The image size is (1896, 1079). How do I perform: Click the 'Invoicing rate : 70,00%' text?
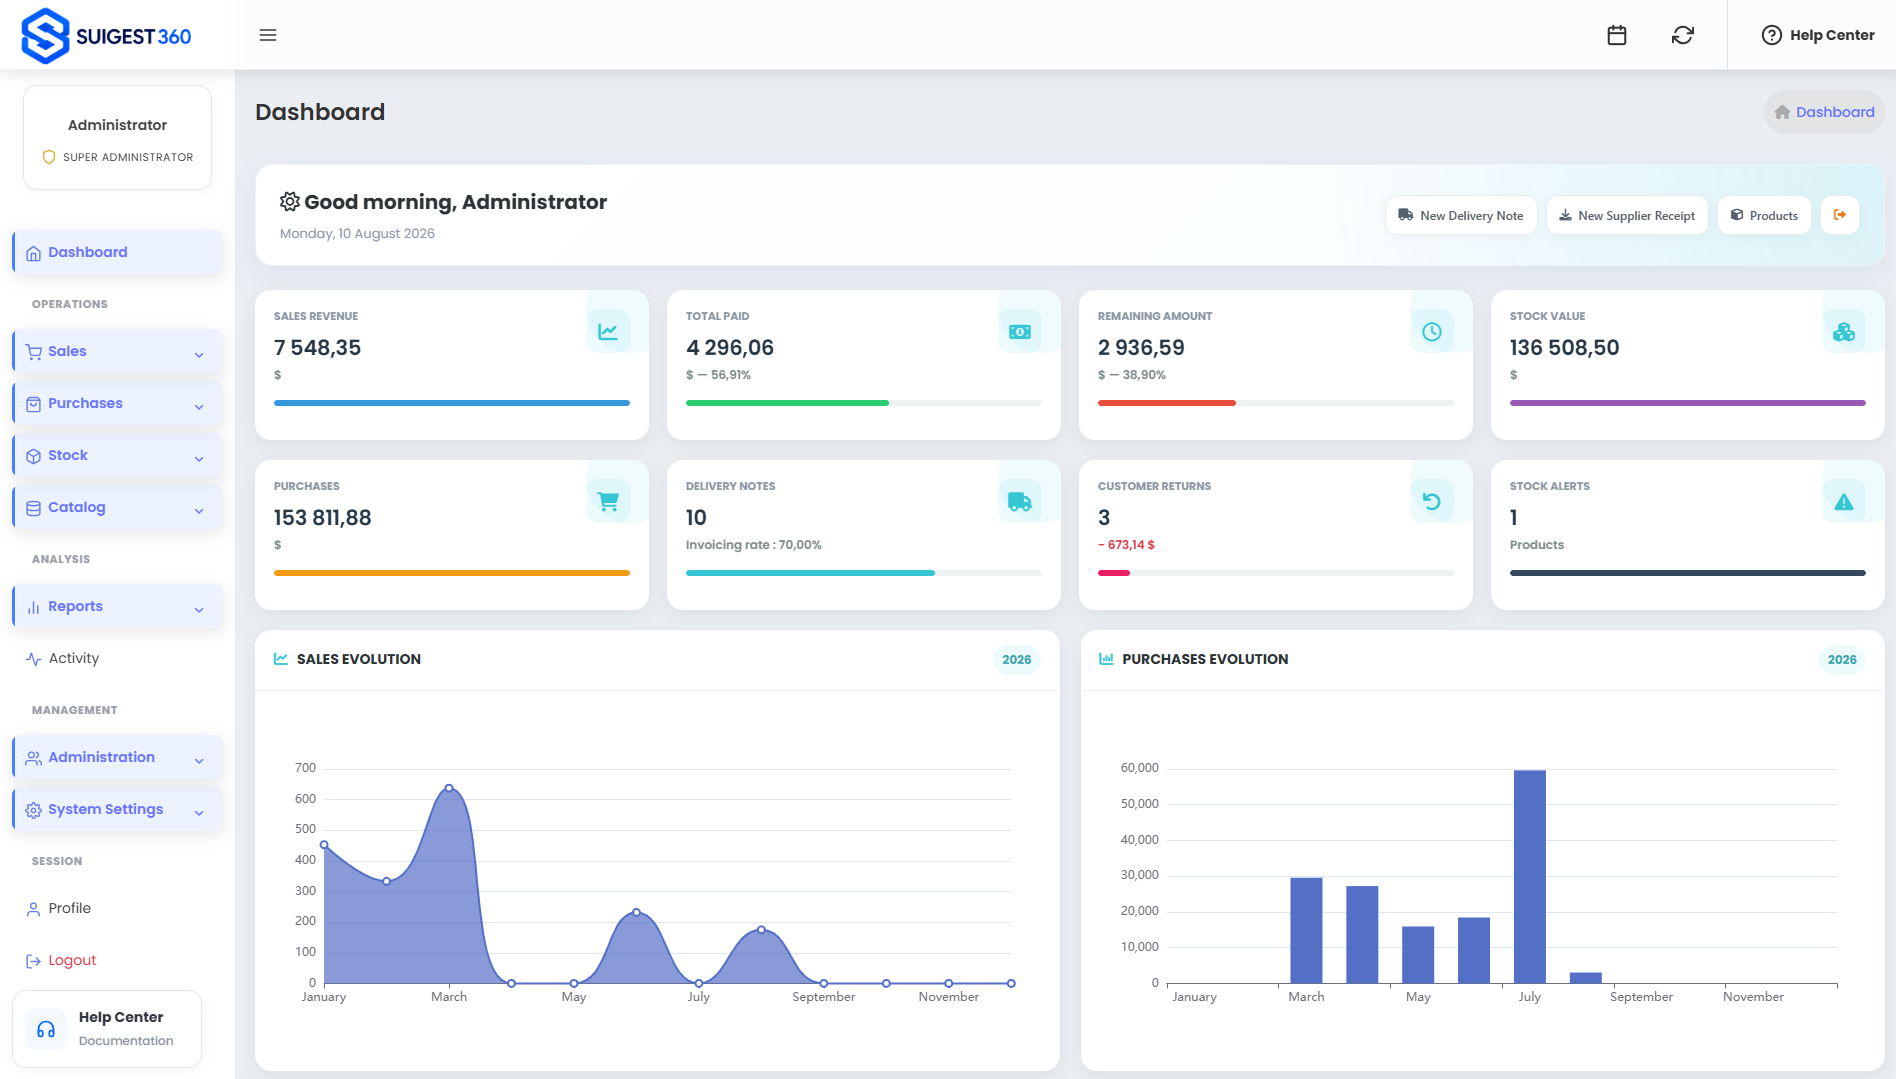754,545
